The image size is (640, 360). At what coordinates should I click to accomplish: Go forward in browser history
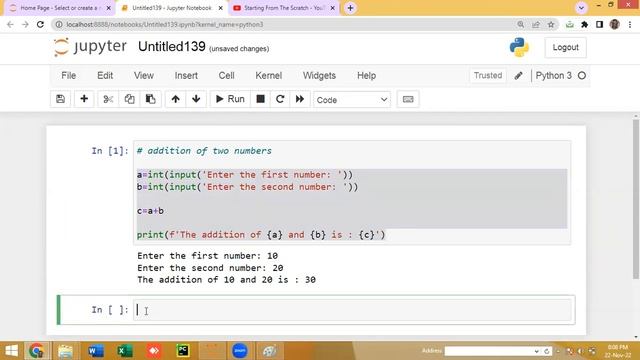pyautogui.click(x=25, y=24)
